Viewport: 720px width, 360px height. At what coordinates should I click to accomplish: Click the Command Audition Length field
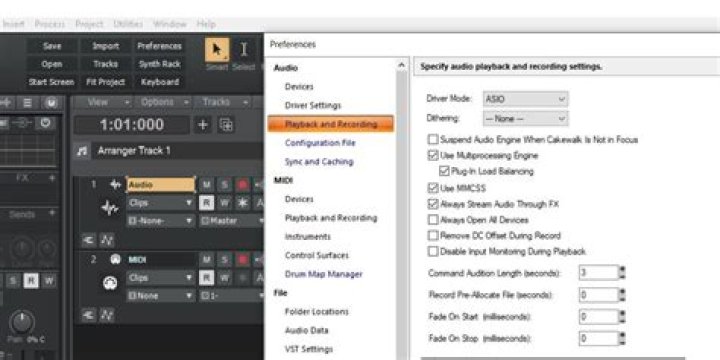click(599, 273)
